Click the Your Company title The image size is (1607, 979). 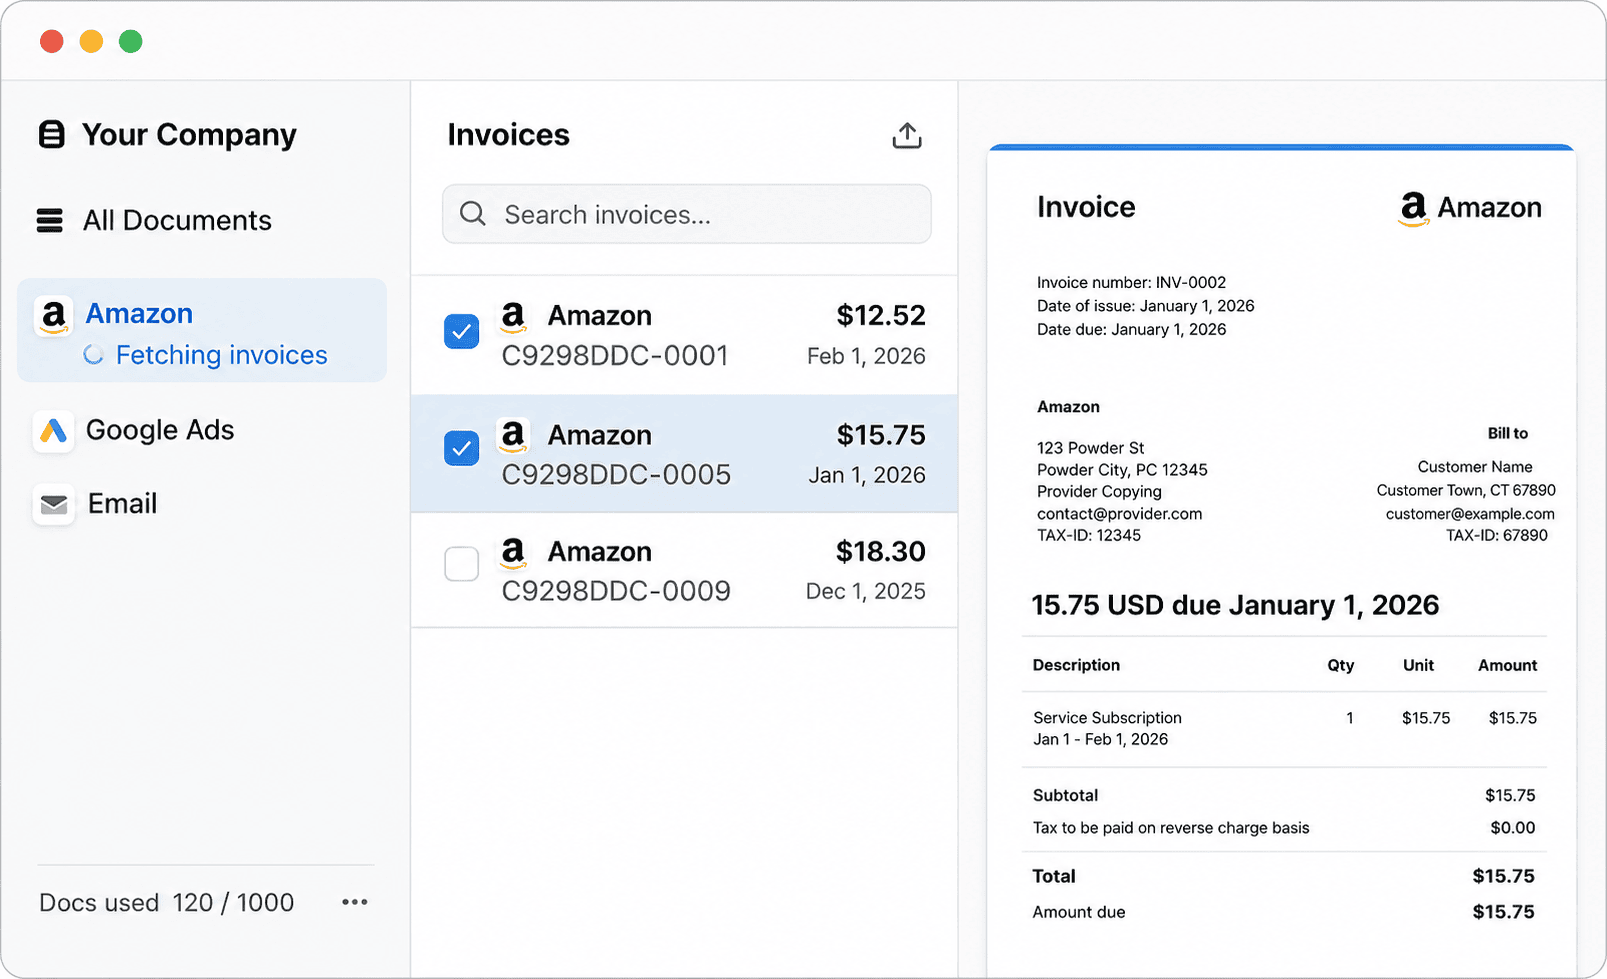189,135
